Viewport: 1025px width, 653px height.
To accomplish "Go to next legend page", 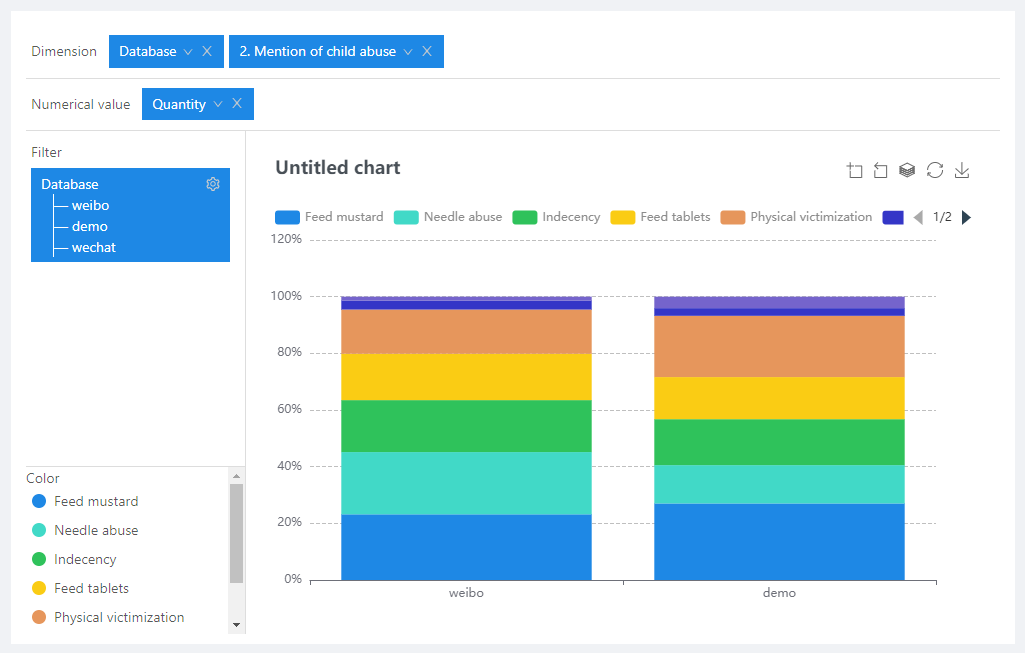I will [x=966, y=217].
